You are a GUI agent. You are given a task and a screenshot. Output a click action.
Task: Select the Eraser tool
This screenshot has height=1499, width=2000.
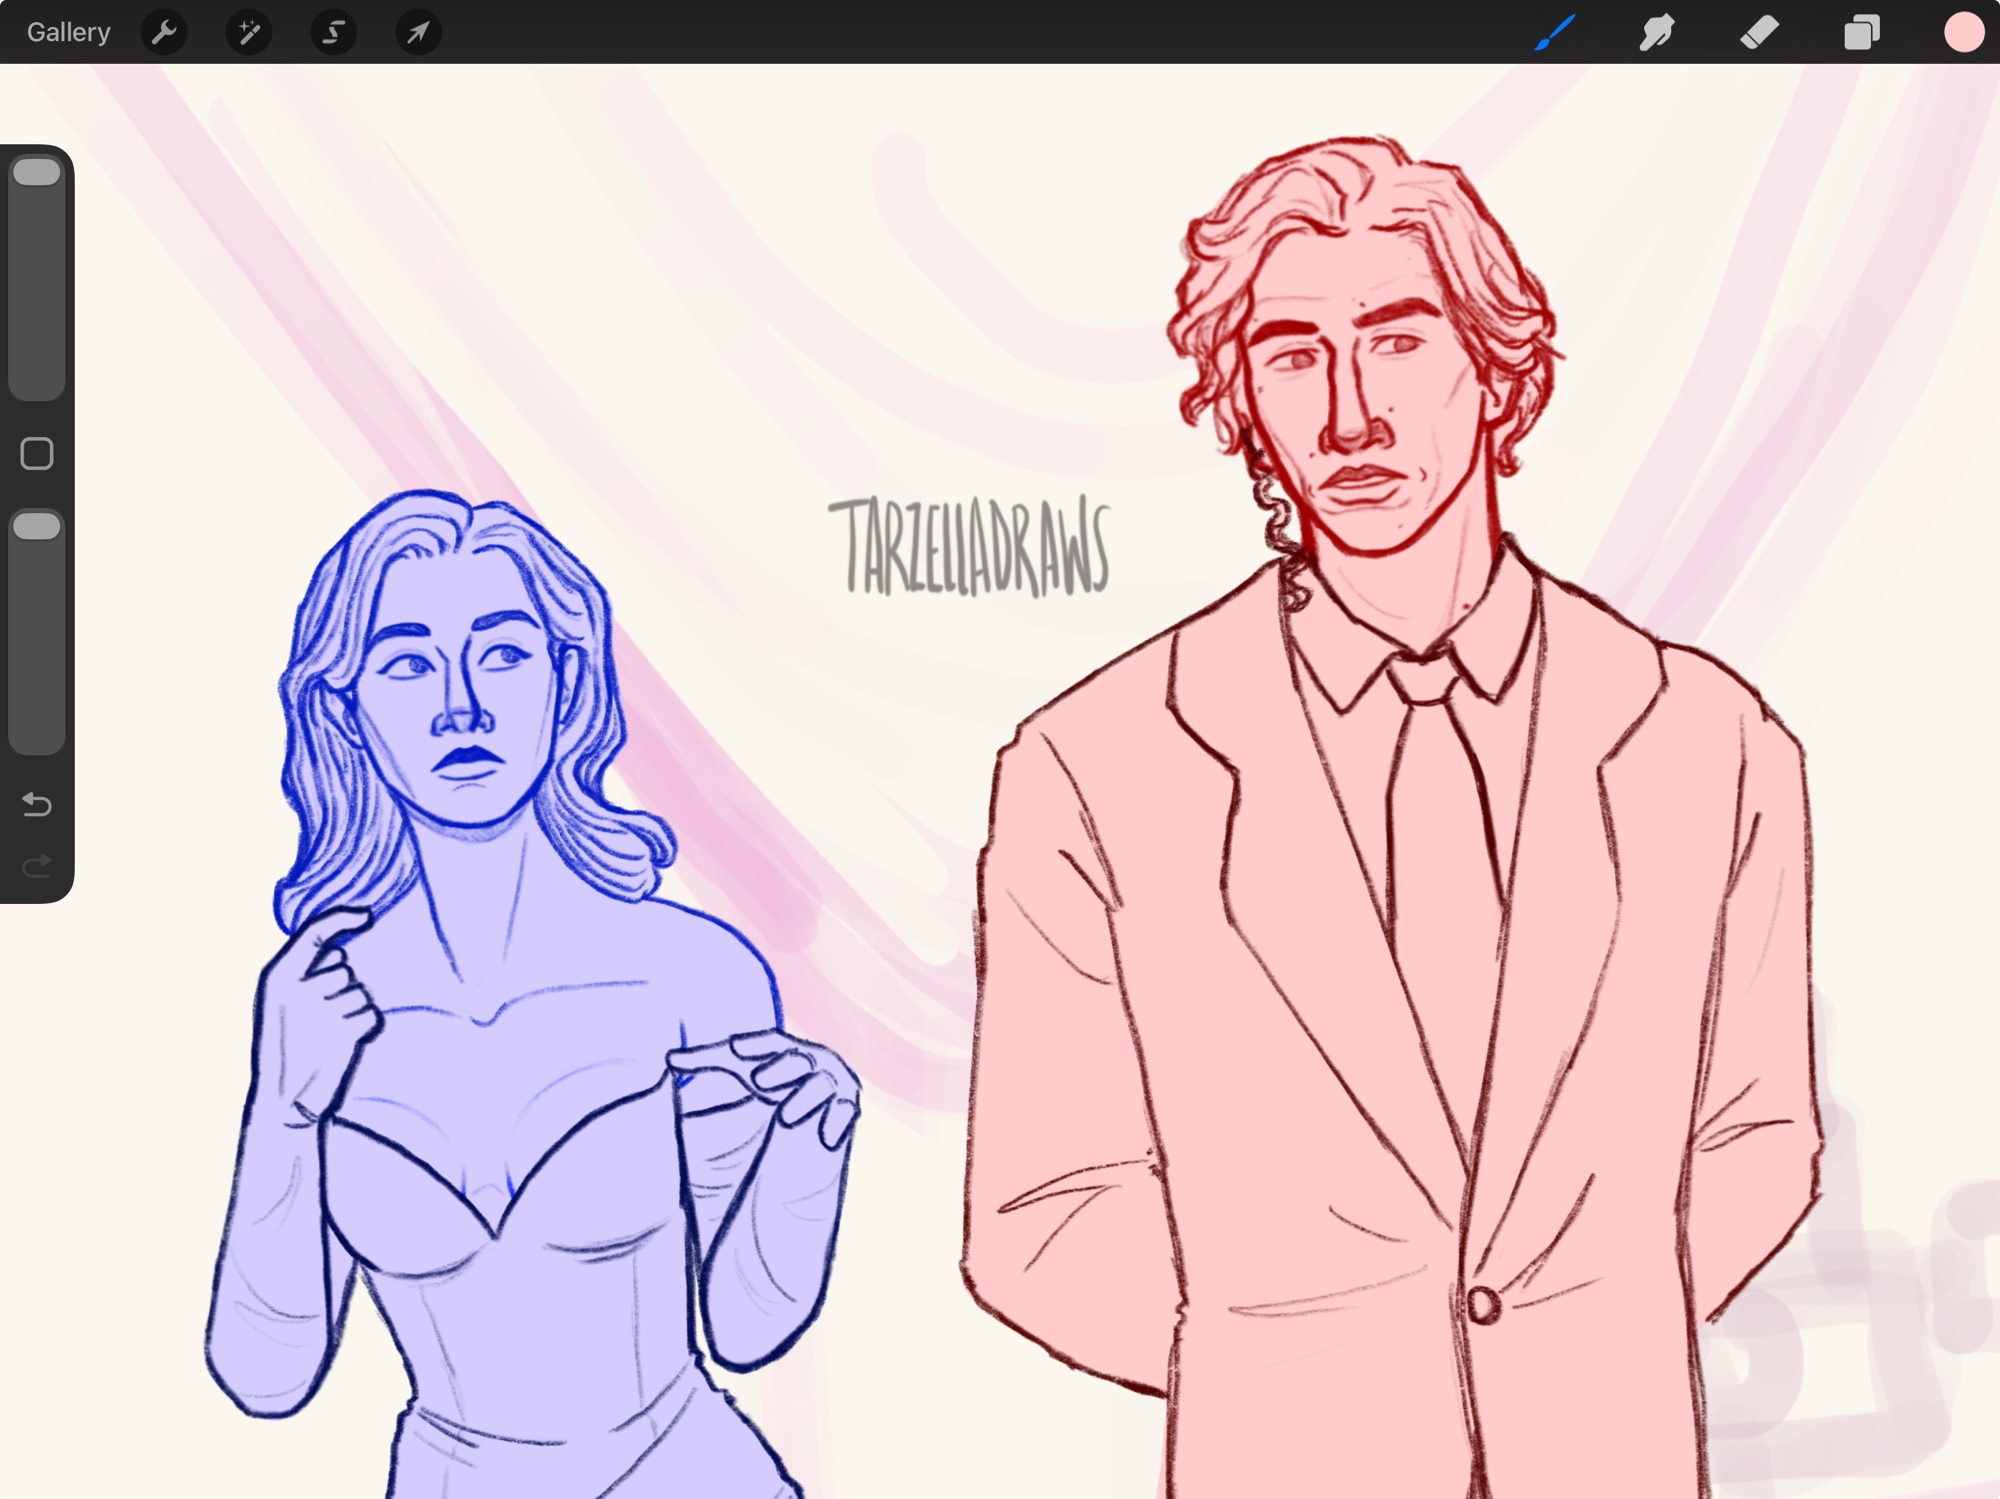pyautogui.click(x=1759, y=32)
